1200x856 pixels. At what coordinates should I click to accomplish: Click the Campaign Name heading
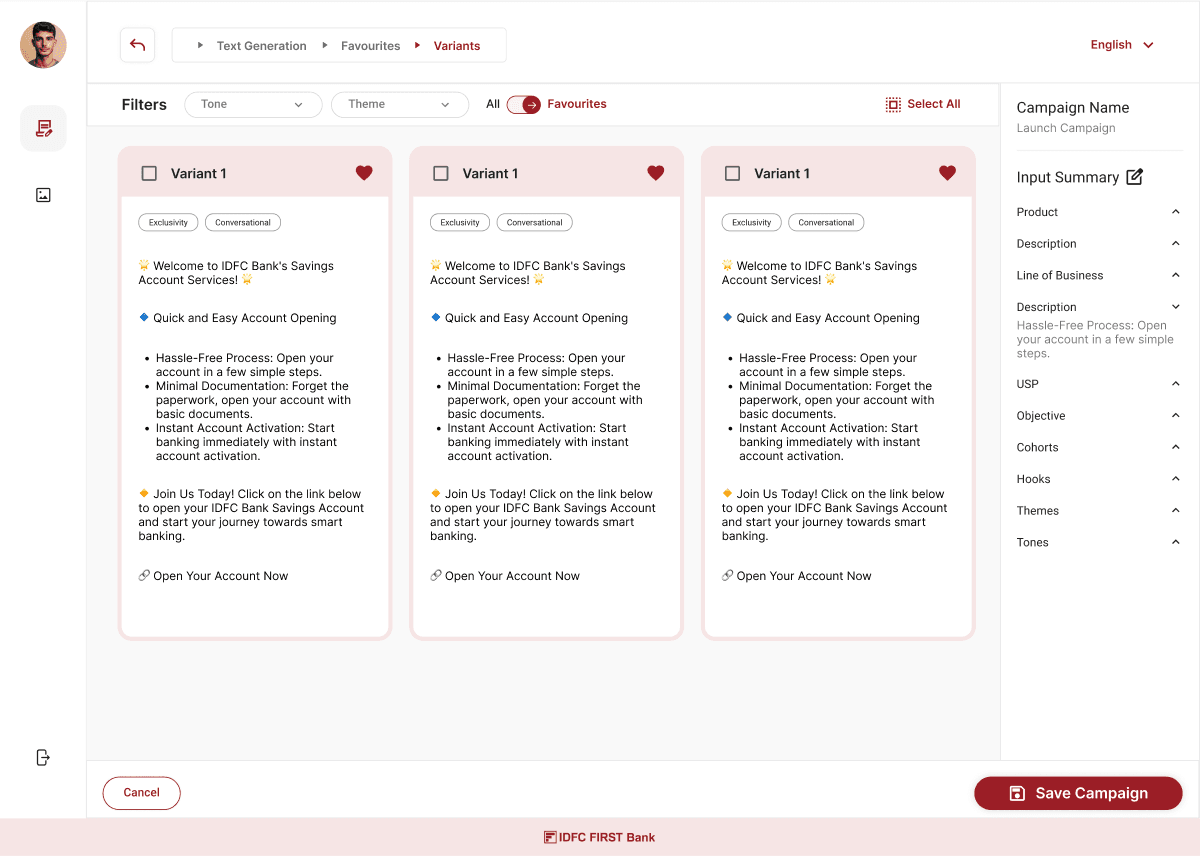point(1073,108)
